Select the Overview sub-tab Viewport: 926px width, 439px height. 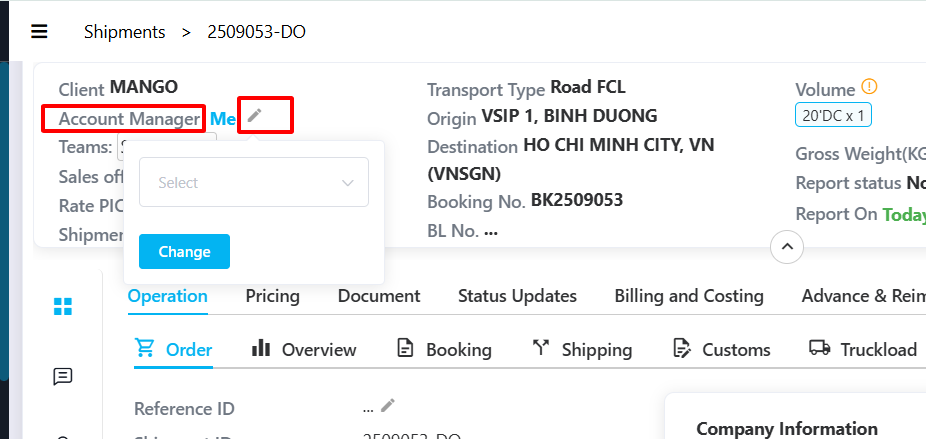click(304, 350)
